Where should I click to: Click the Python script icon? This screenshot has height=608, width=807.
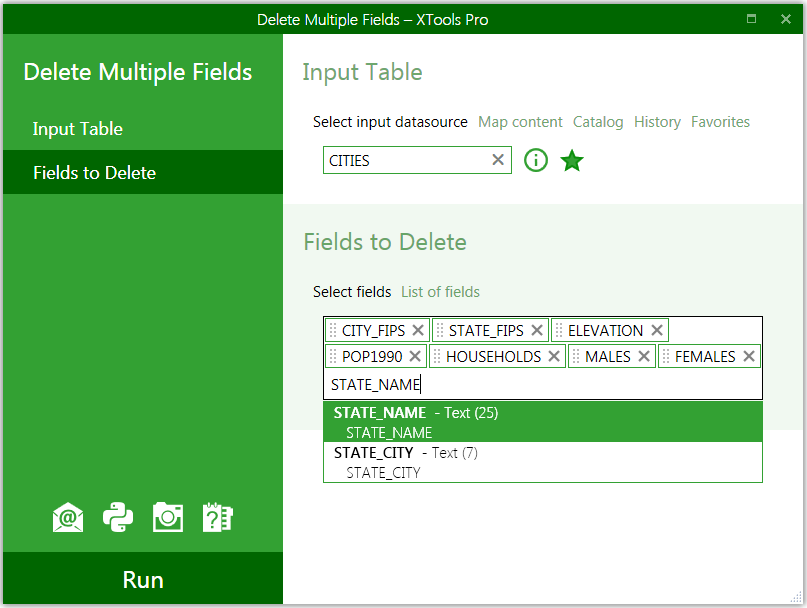118,517
